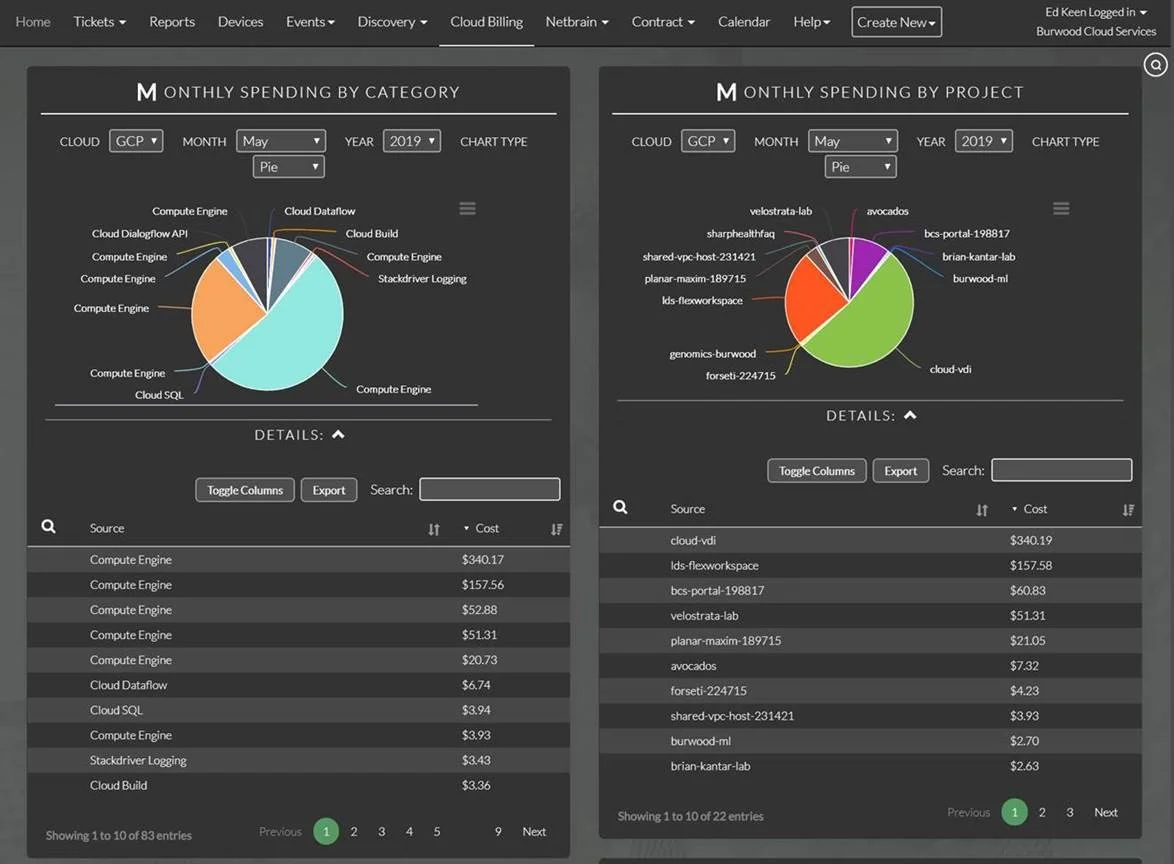Collapse category DETAILS section chevron

pos(338,434)
